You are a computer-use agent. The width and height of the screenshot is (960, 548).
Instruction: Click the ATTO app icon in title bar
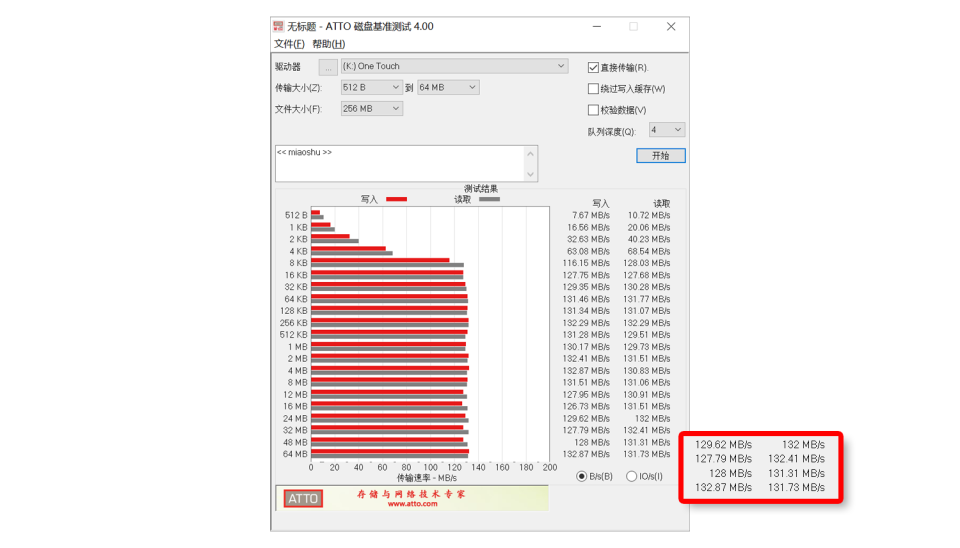tap(278, 26)
